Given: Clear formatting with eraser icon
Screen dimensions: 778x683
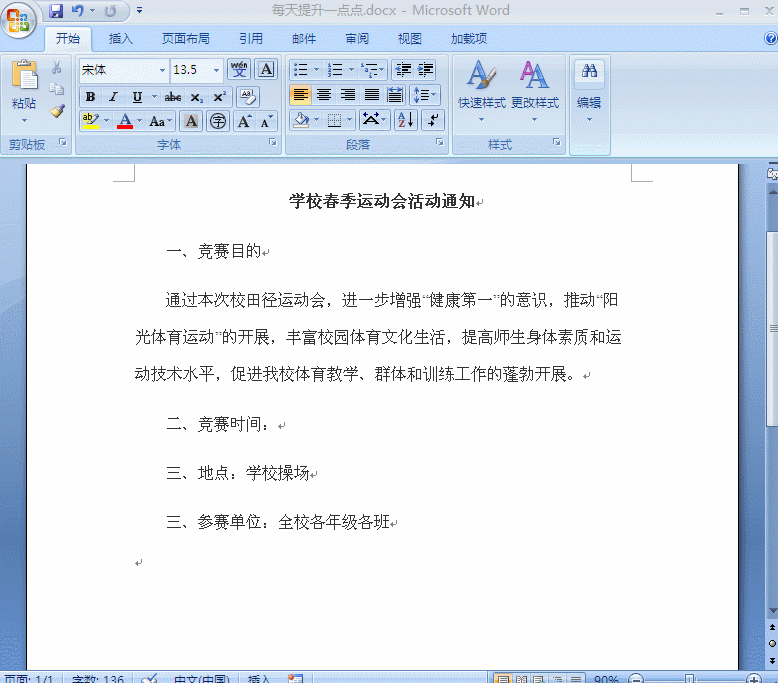Looking at the screenshot, I should (248, 96).
